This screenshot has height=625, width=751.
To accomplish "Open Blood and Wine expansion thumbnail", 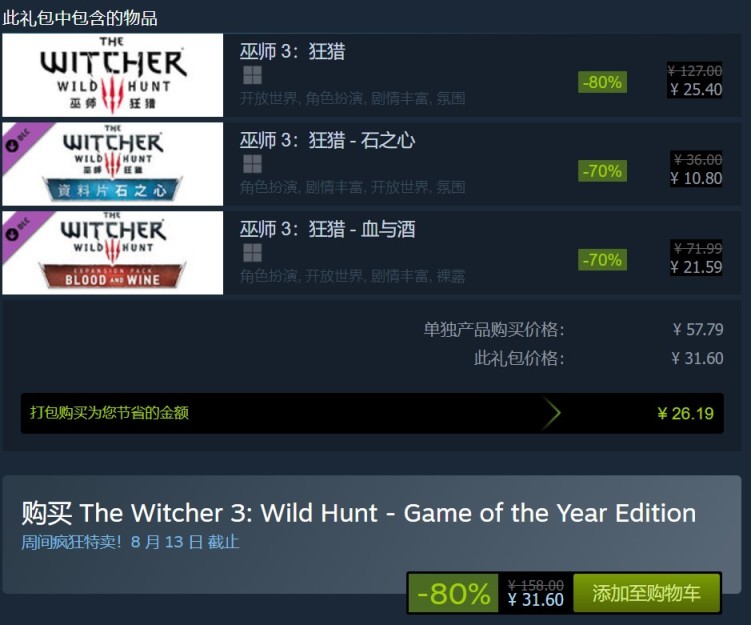I will (113, 252).
